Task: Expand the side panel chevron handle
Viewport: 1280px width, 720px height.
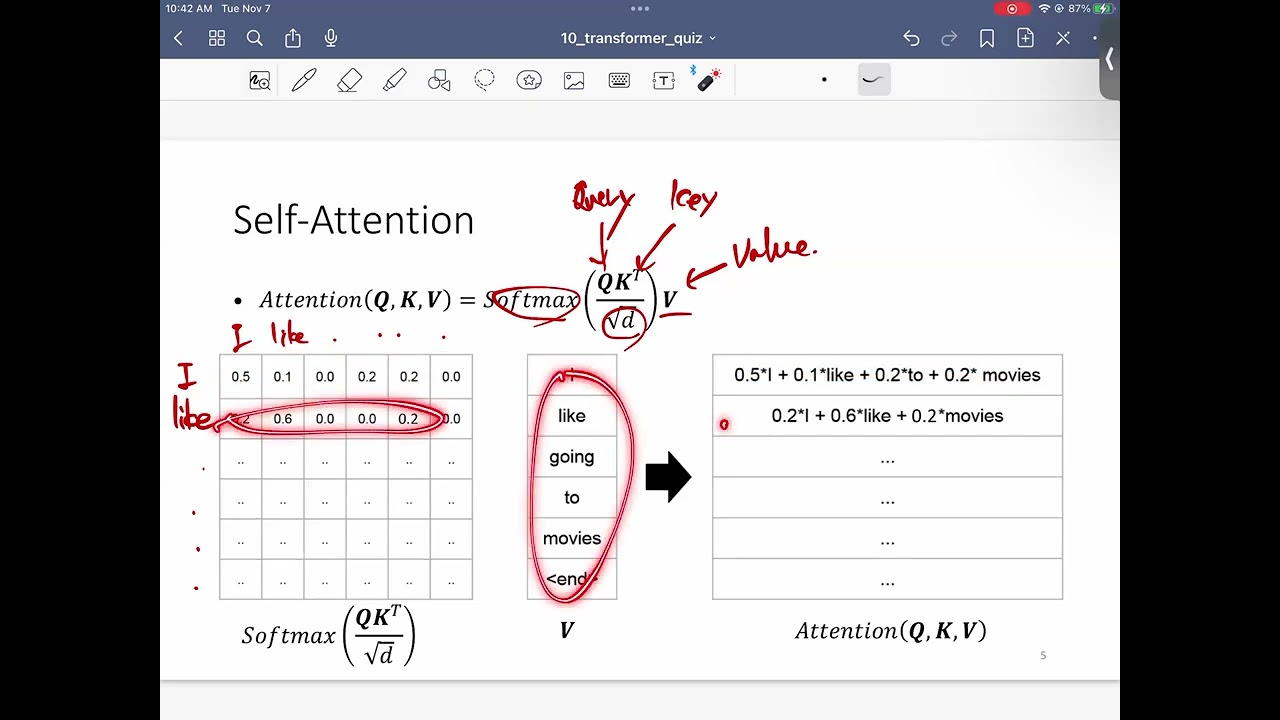Action: (1109, 60)
